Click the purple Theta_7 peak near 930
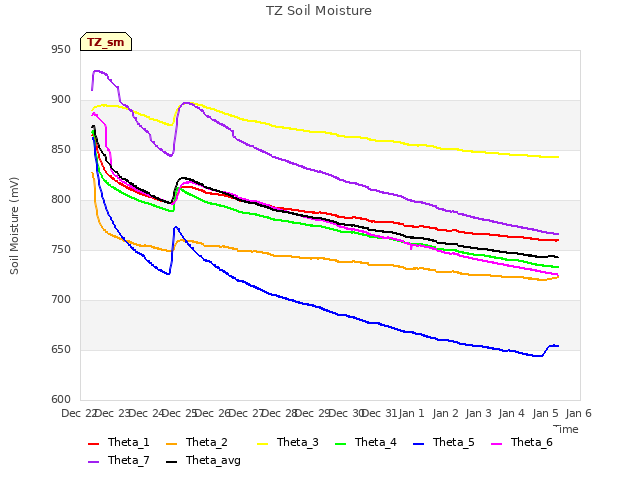 pyautogui.click(x=97, y=71)
